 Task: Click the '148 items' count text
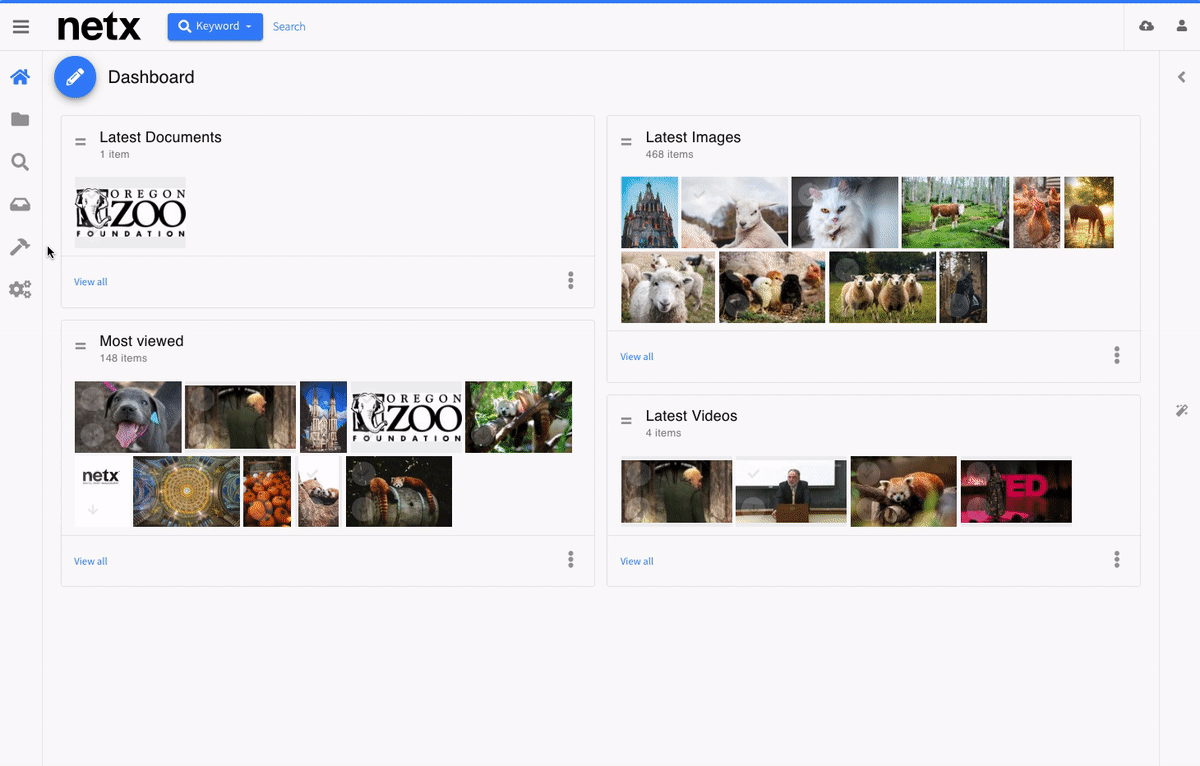tap(124, 358)
